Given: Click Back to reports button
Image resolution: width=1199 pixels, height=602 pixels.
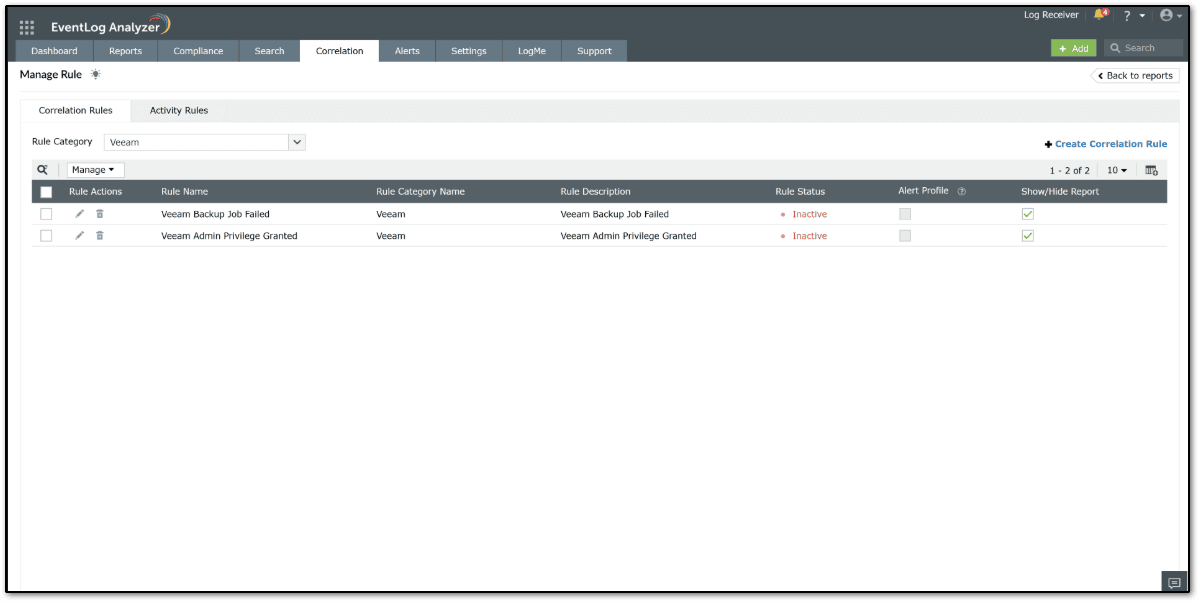Looking at the screenshot, I should pyautogui.click(x=1135, y=76).
